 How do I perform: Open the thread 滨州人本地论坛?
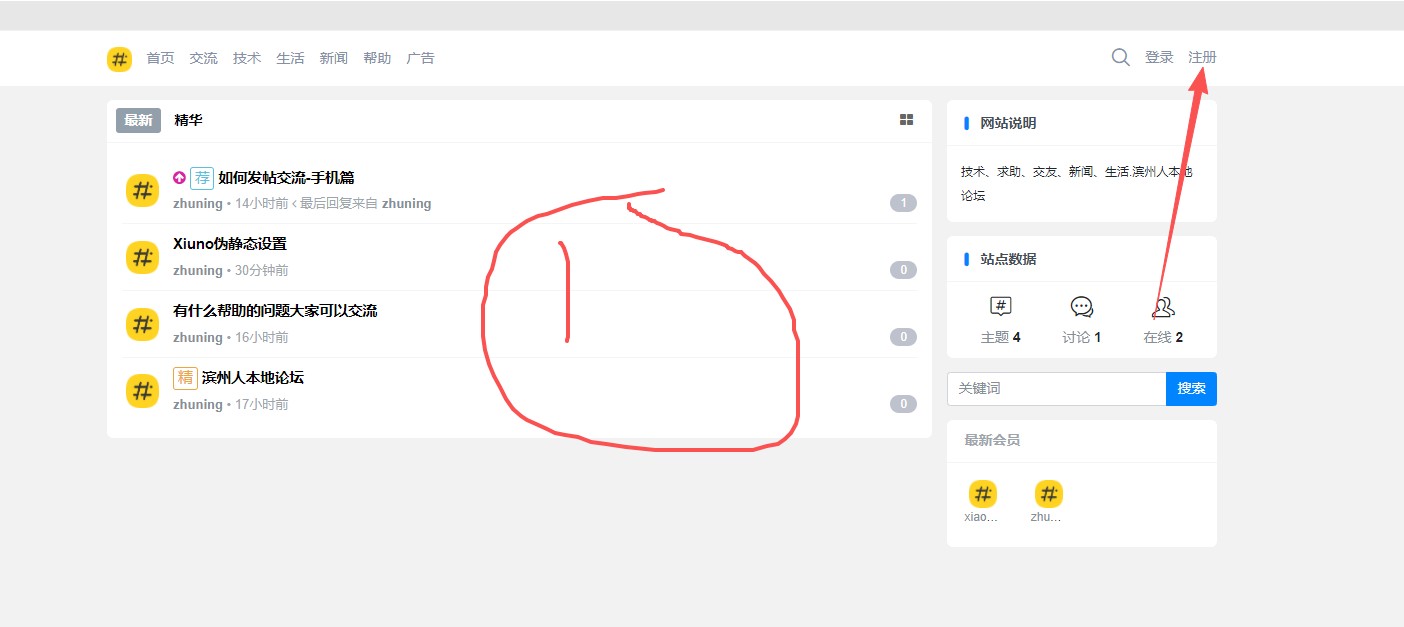coord(252,377)
